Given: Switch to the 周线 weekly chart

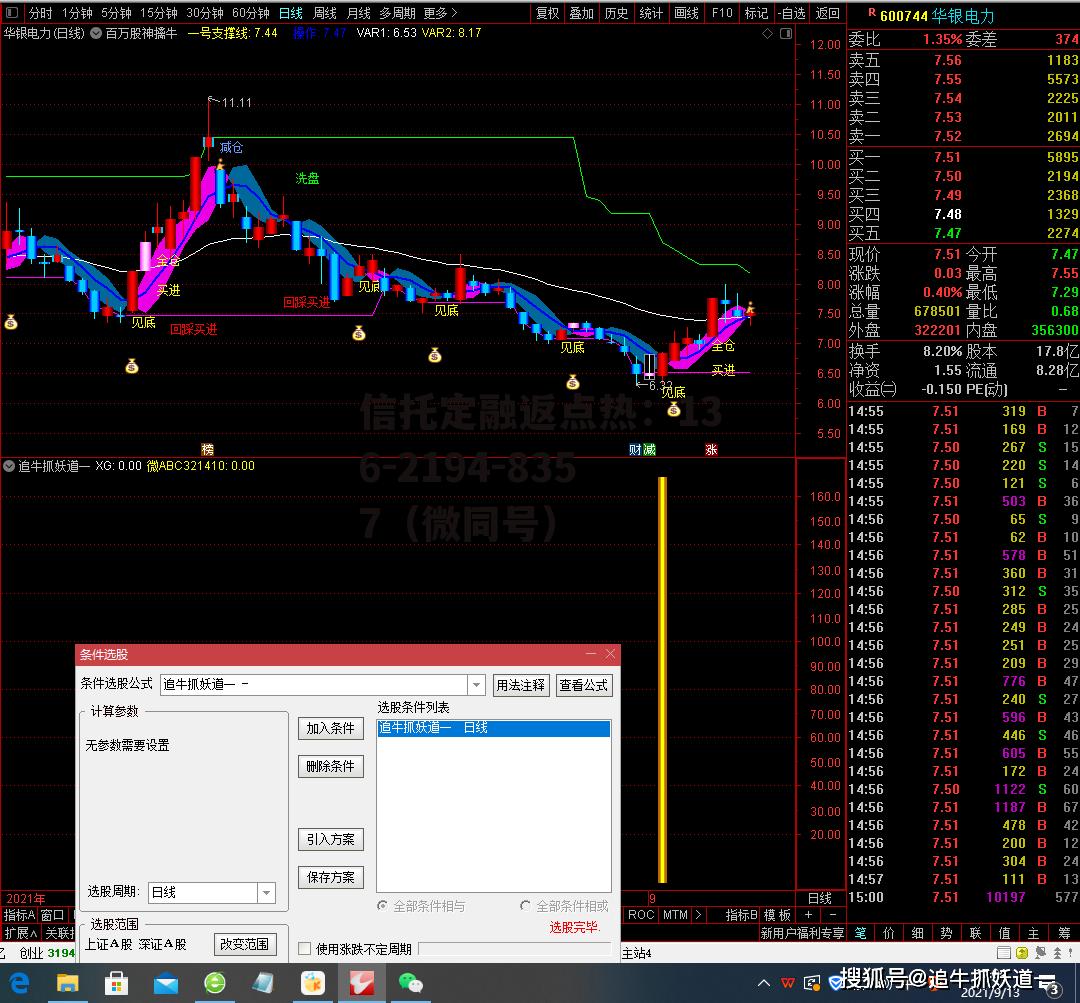Looking at the screenshot, I should pos(325,13).
